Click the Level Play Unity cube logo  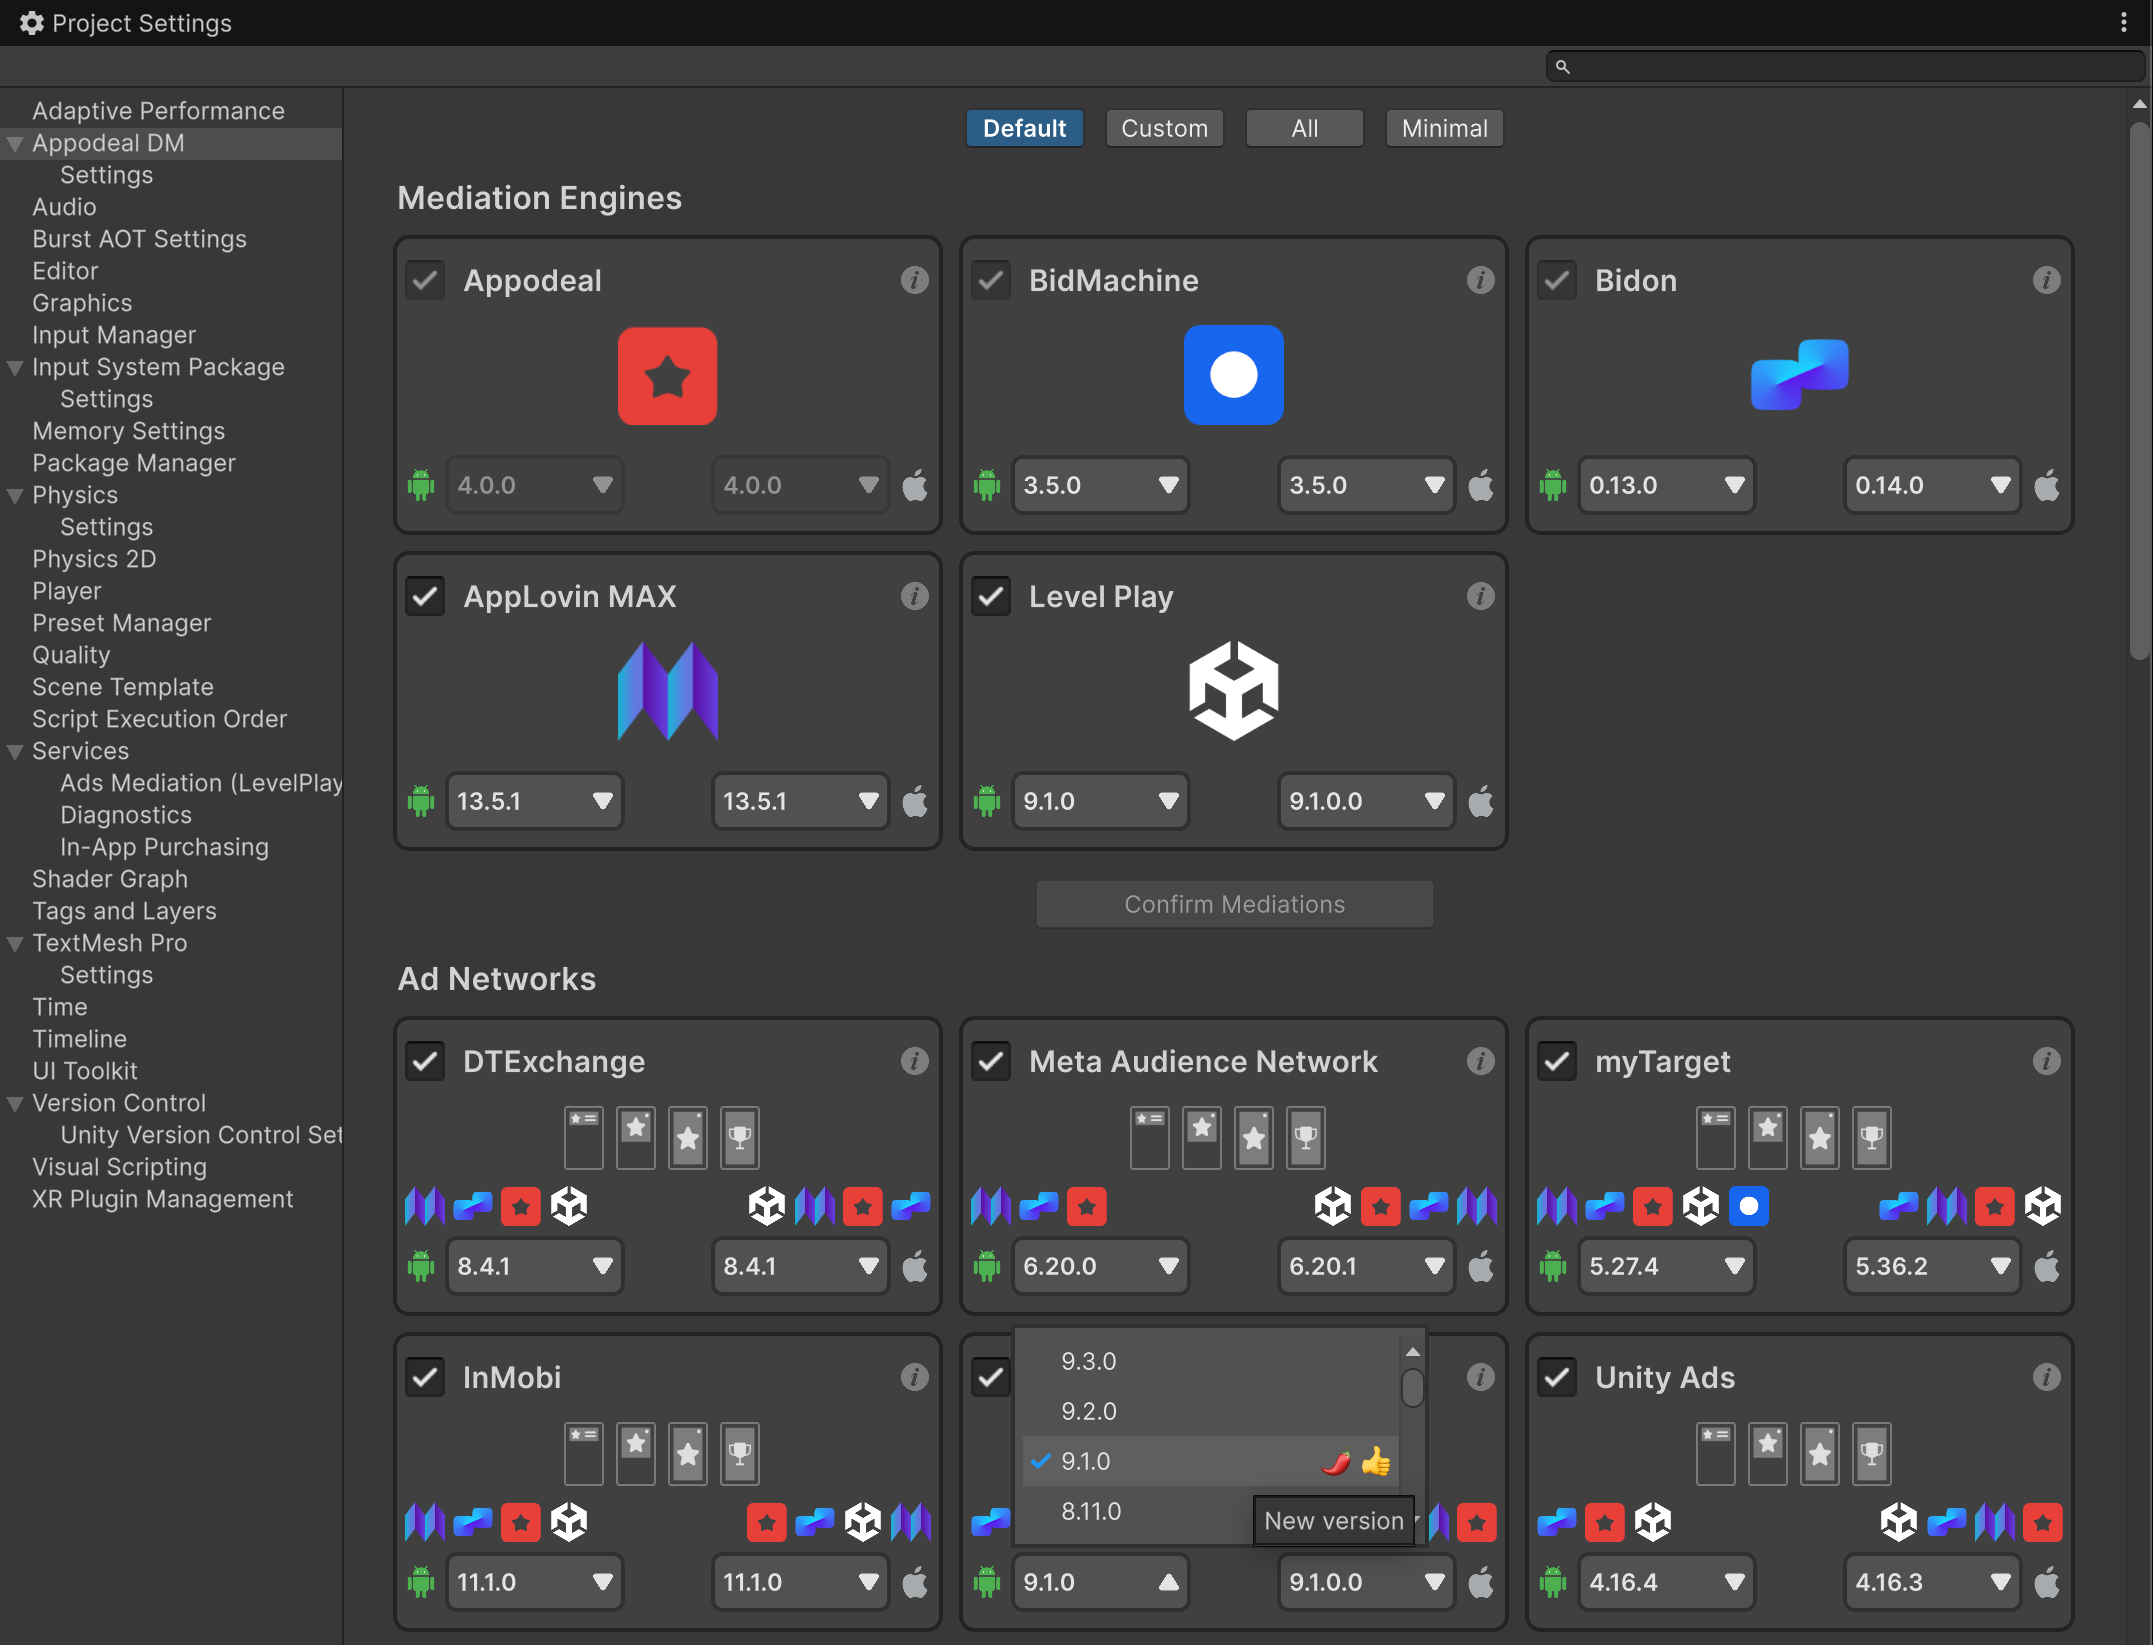(1233, 691)
